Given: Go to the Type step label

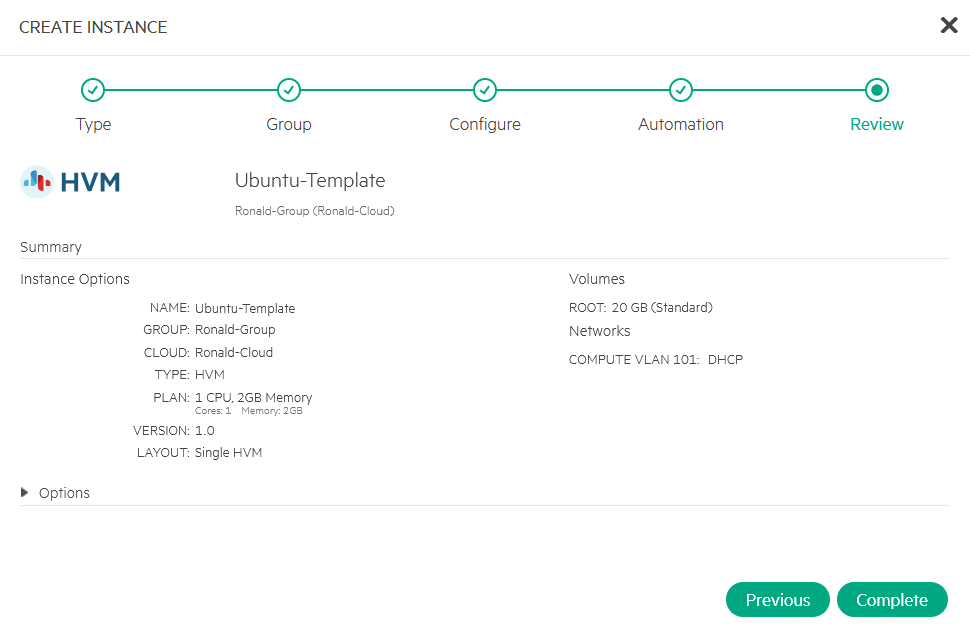Looking at the screenshot, I should pyautogui.click(x=93, y=125).
